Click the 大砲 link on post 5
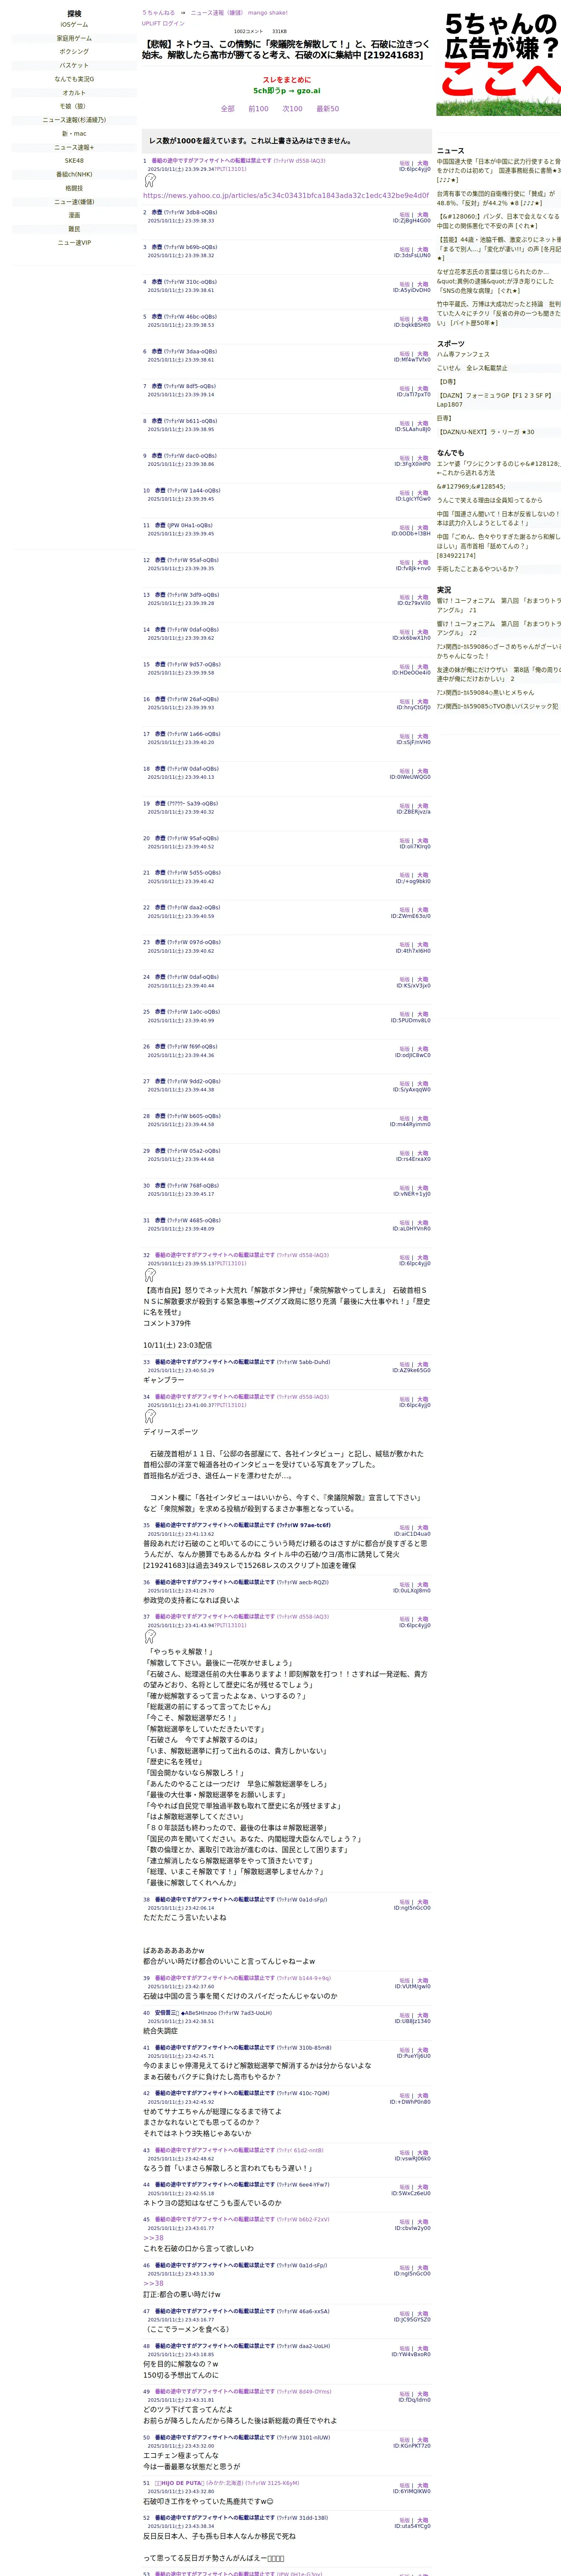This screenshot has height=2576, width=561. pyautogui.click(x=423, y=319)
